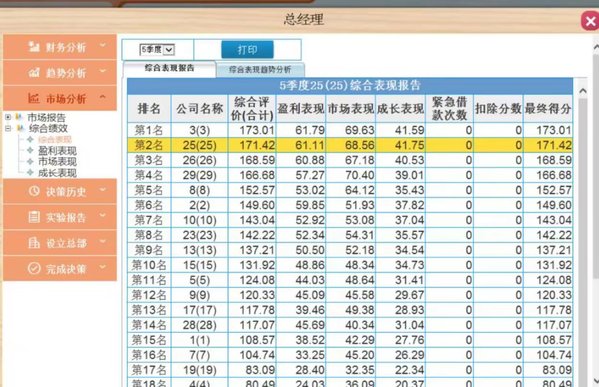The height and width of the screenshot is (387, 599).
Task: Open the 5季度 quarter dropdown
Action: (157, 50)
